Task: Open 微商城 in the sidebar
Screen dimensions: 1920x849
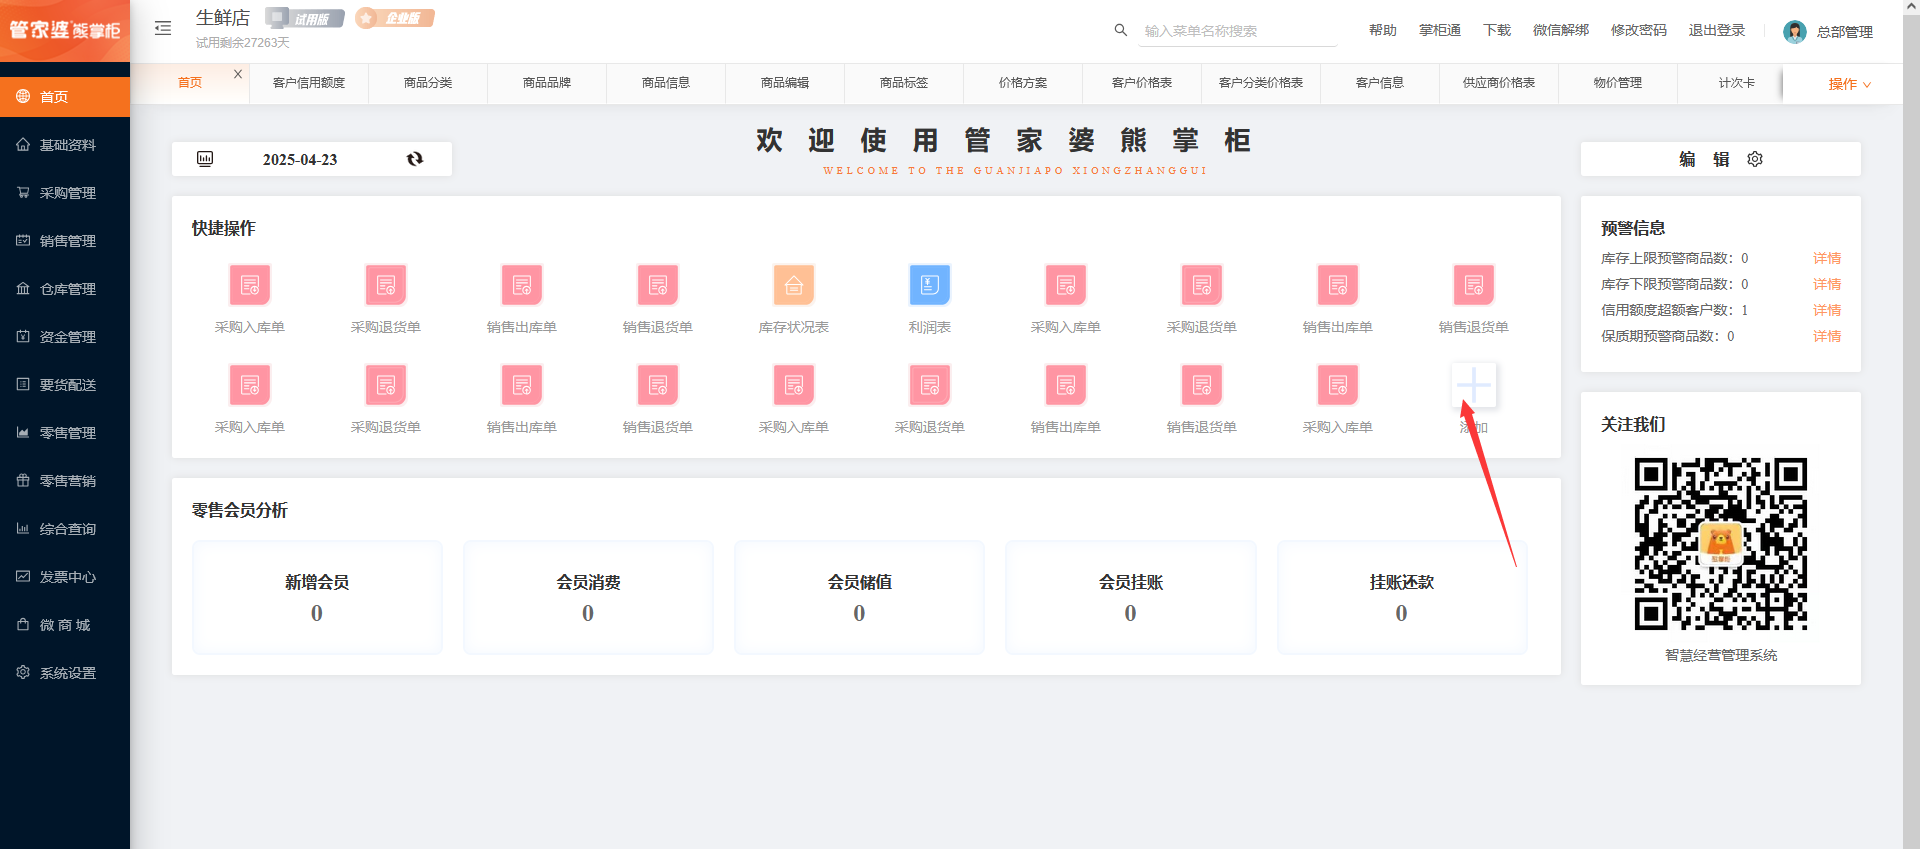Action: pos(65,625)
